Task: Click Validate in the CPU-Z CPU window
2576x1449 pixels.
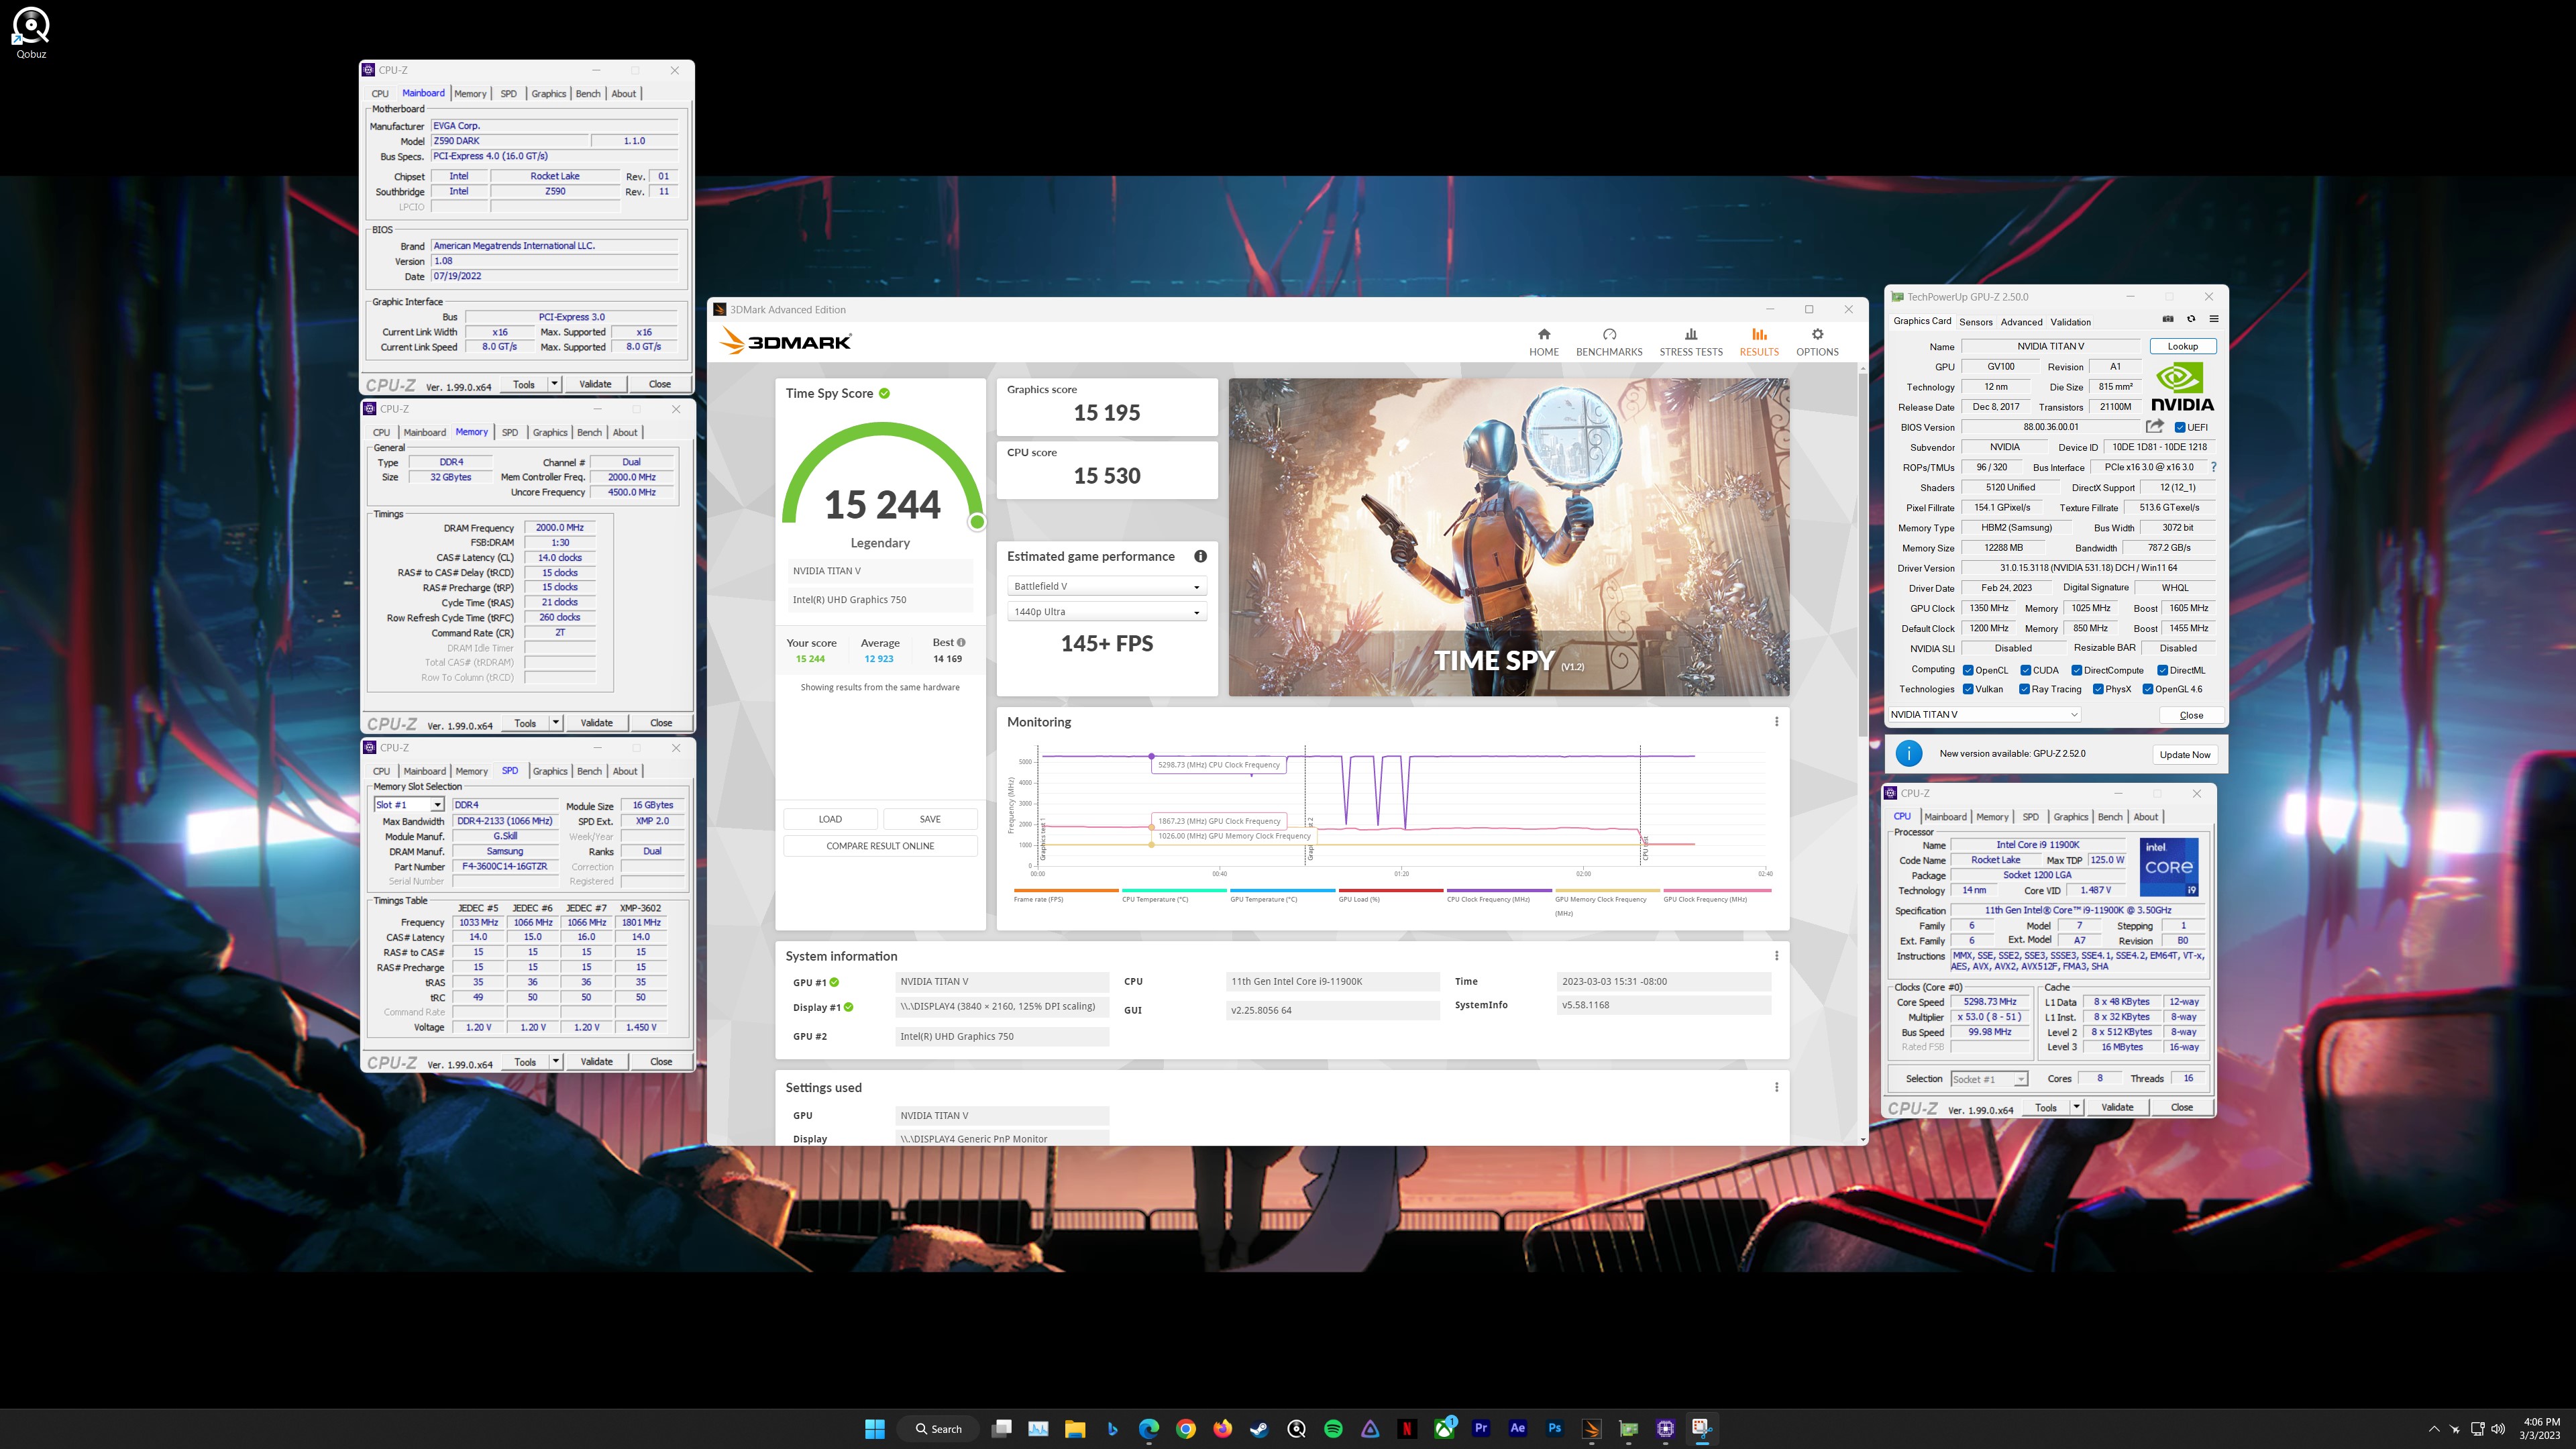Action: 2116,1107
